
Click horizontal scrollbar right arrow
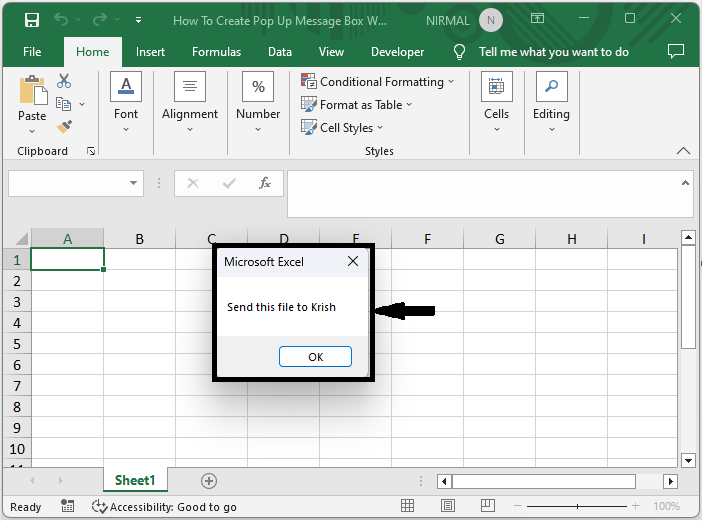pos(670,482)
